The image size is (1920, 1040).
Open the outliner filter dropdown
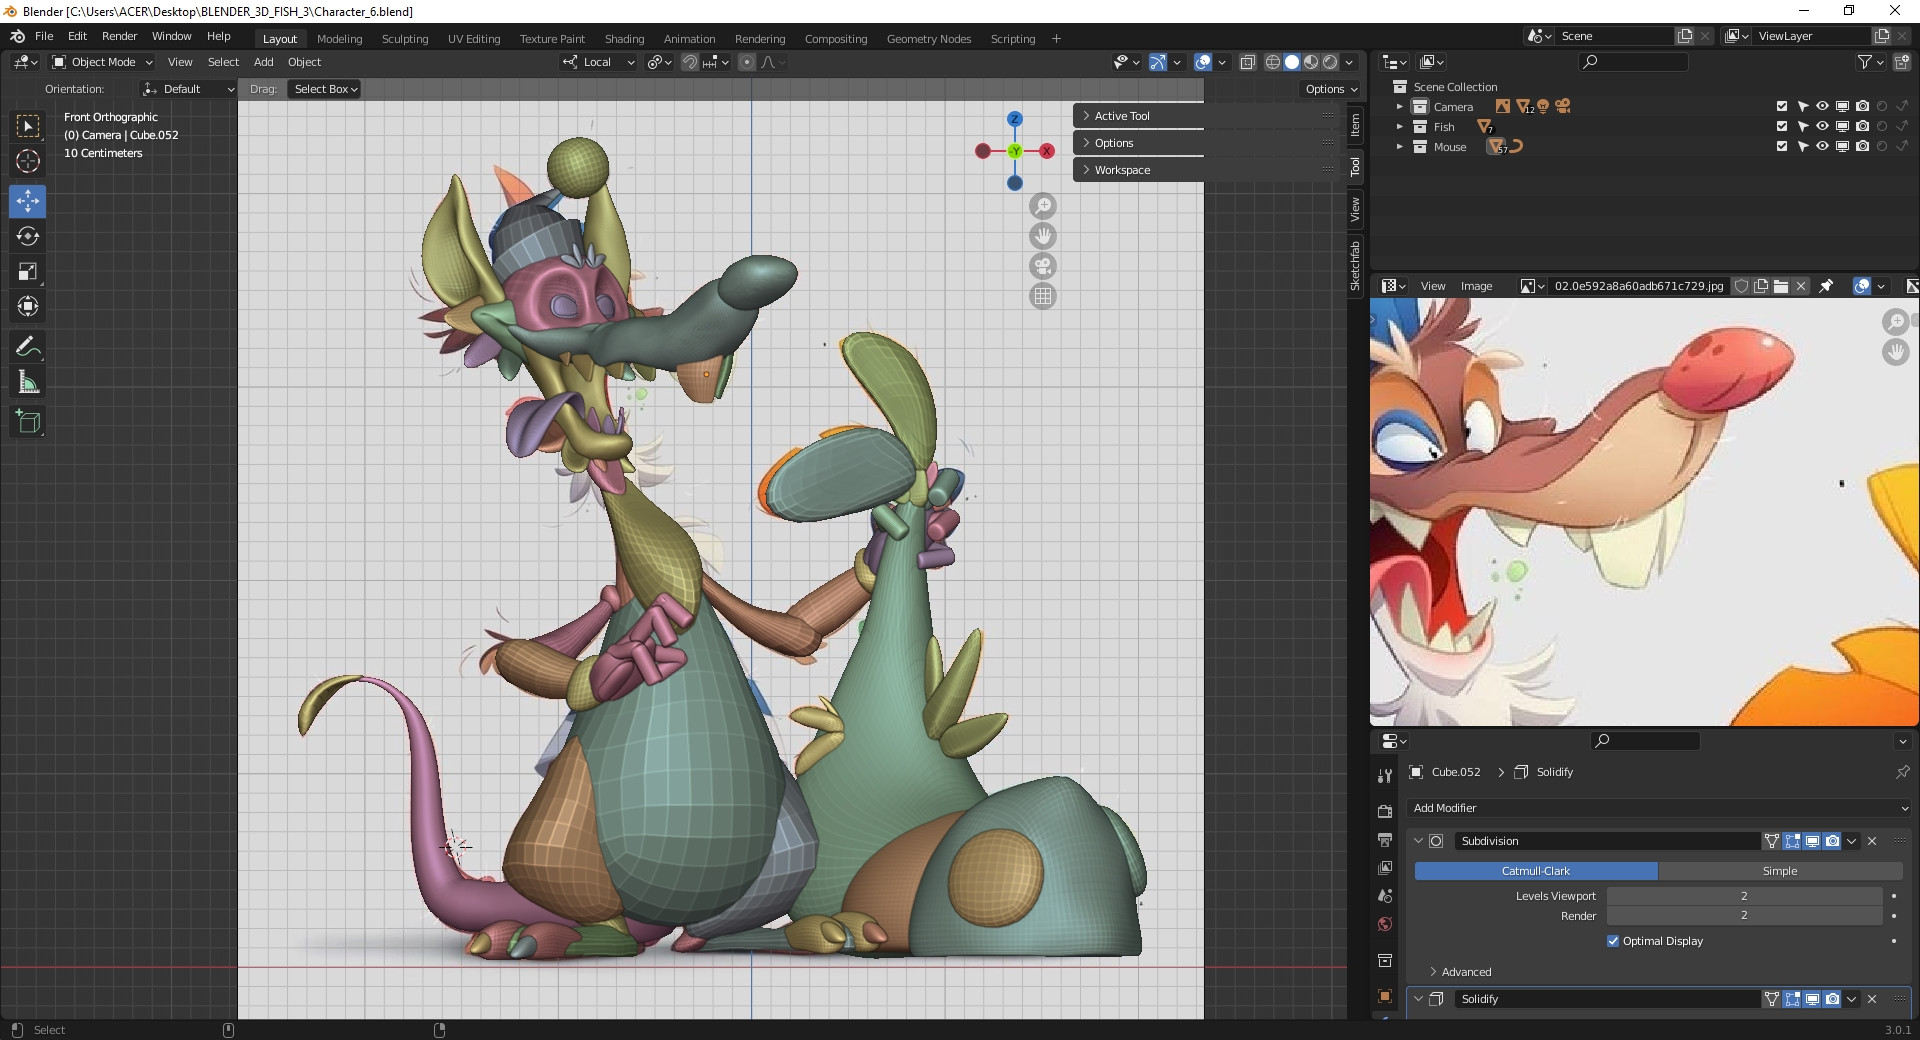pos(1869,62)
